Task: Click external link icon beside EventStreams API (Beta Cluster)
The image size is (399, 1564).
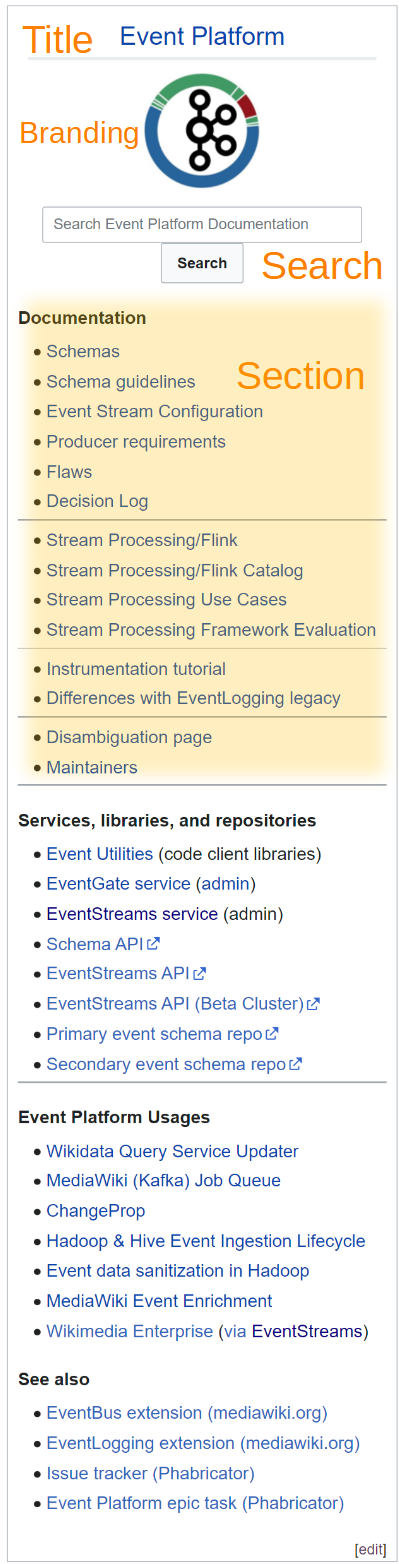Action: pyautogui.click(x=314, y=1003)
